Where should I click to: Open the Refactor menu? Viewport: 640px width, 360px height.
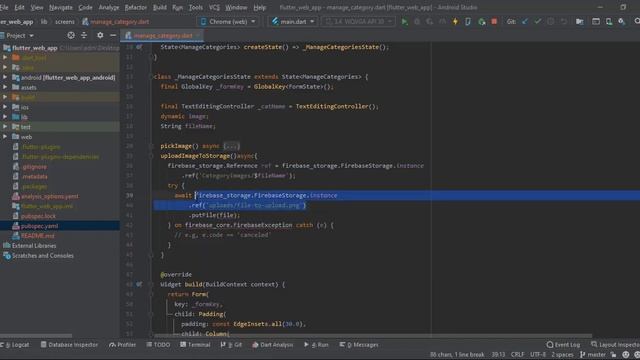click(x=136, y=7)
